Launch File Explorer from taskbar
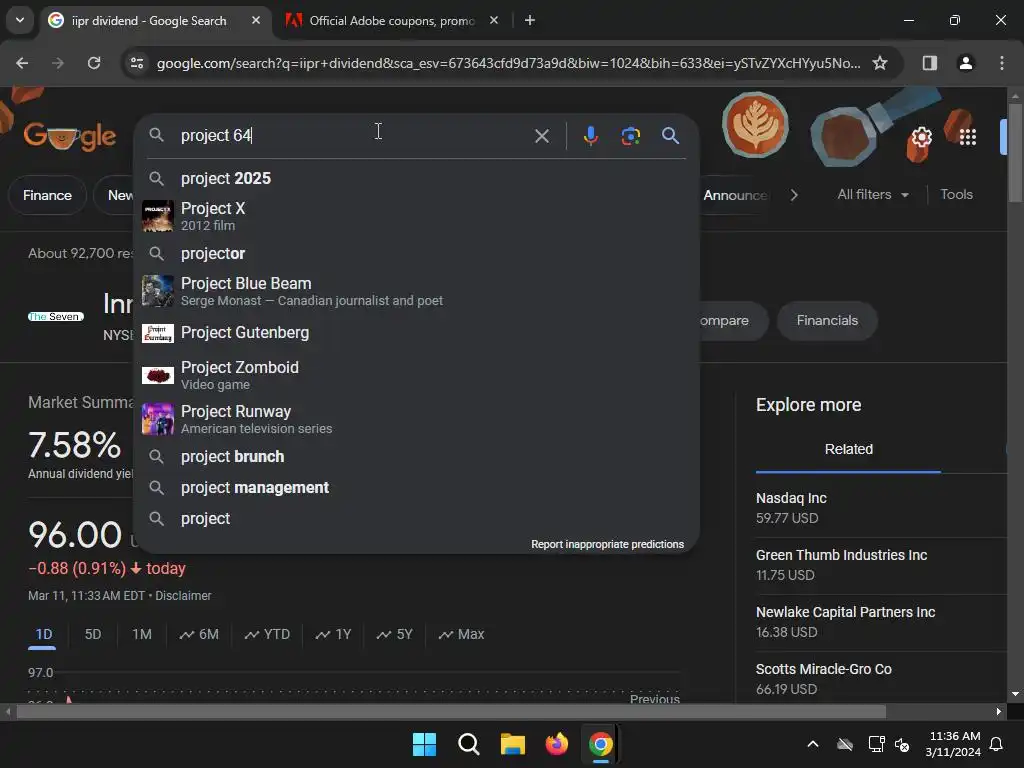The width and height of the screenshot is (1024, 768). [x=513, y=744]
